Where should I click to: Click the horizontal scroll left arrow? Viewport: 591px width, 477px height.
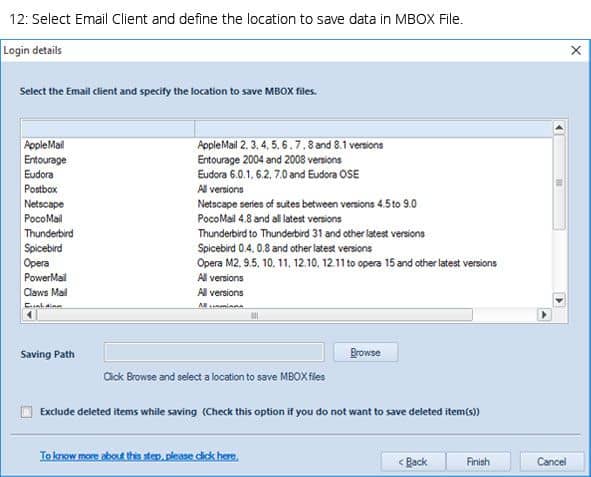pyautogui.click(x=29, y=315)
